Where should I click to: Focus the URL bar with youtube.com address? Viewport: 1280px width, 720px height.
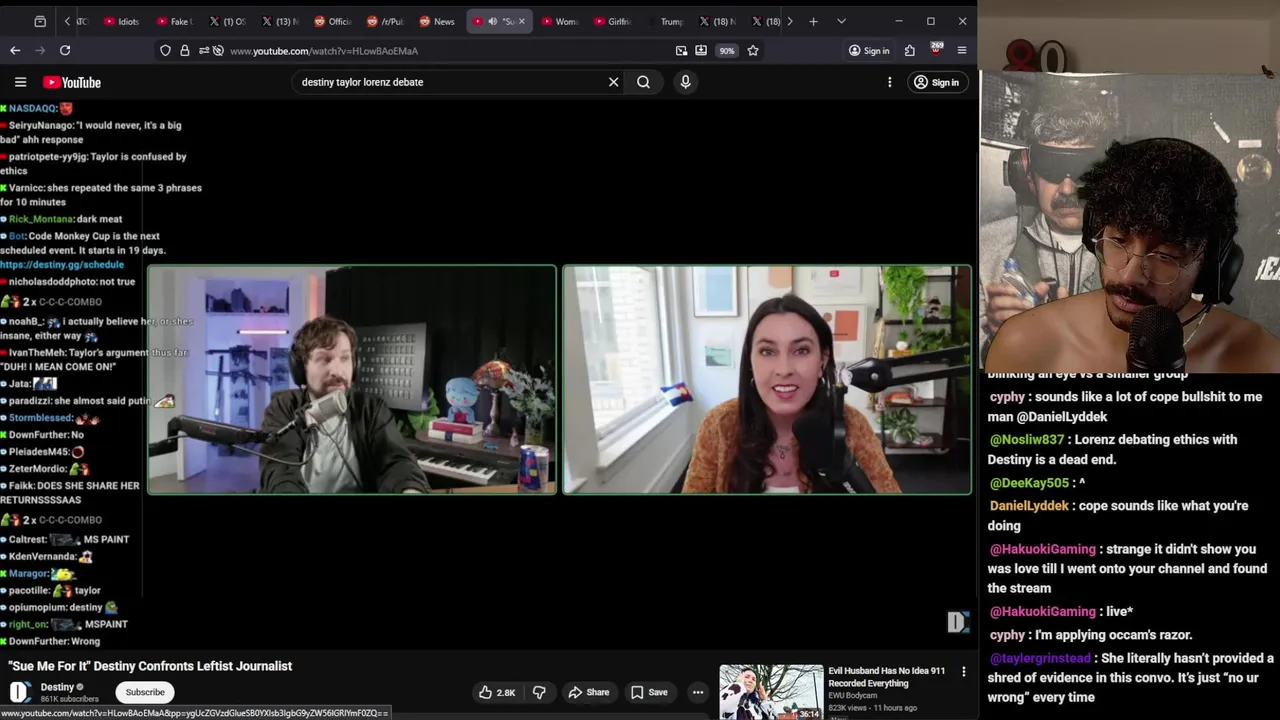tap(440, 50)
